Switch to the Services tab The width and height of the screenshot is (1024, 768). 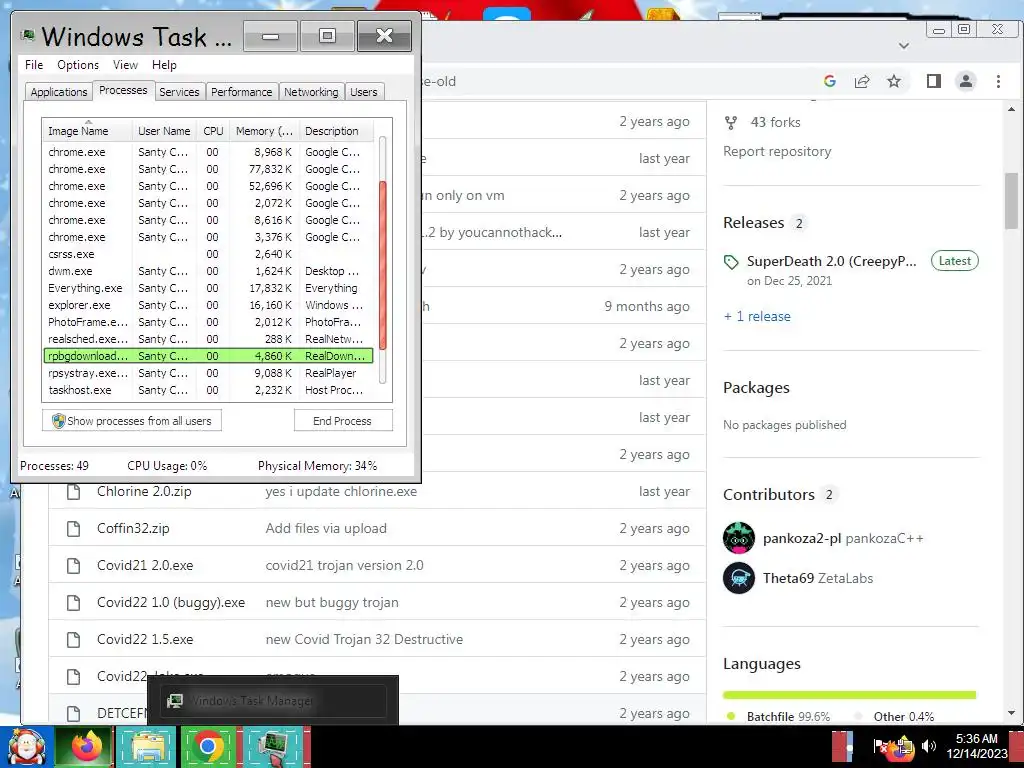179,92
